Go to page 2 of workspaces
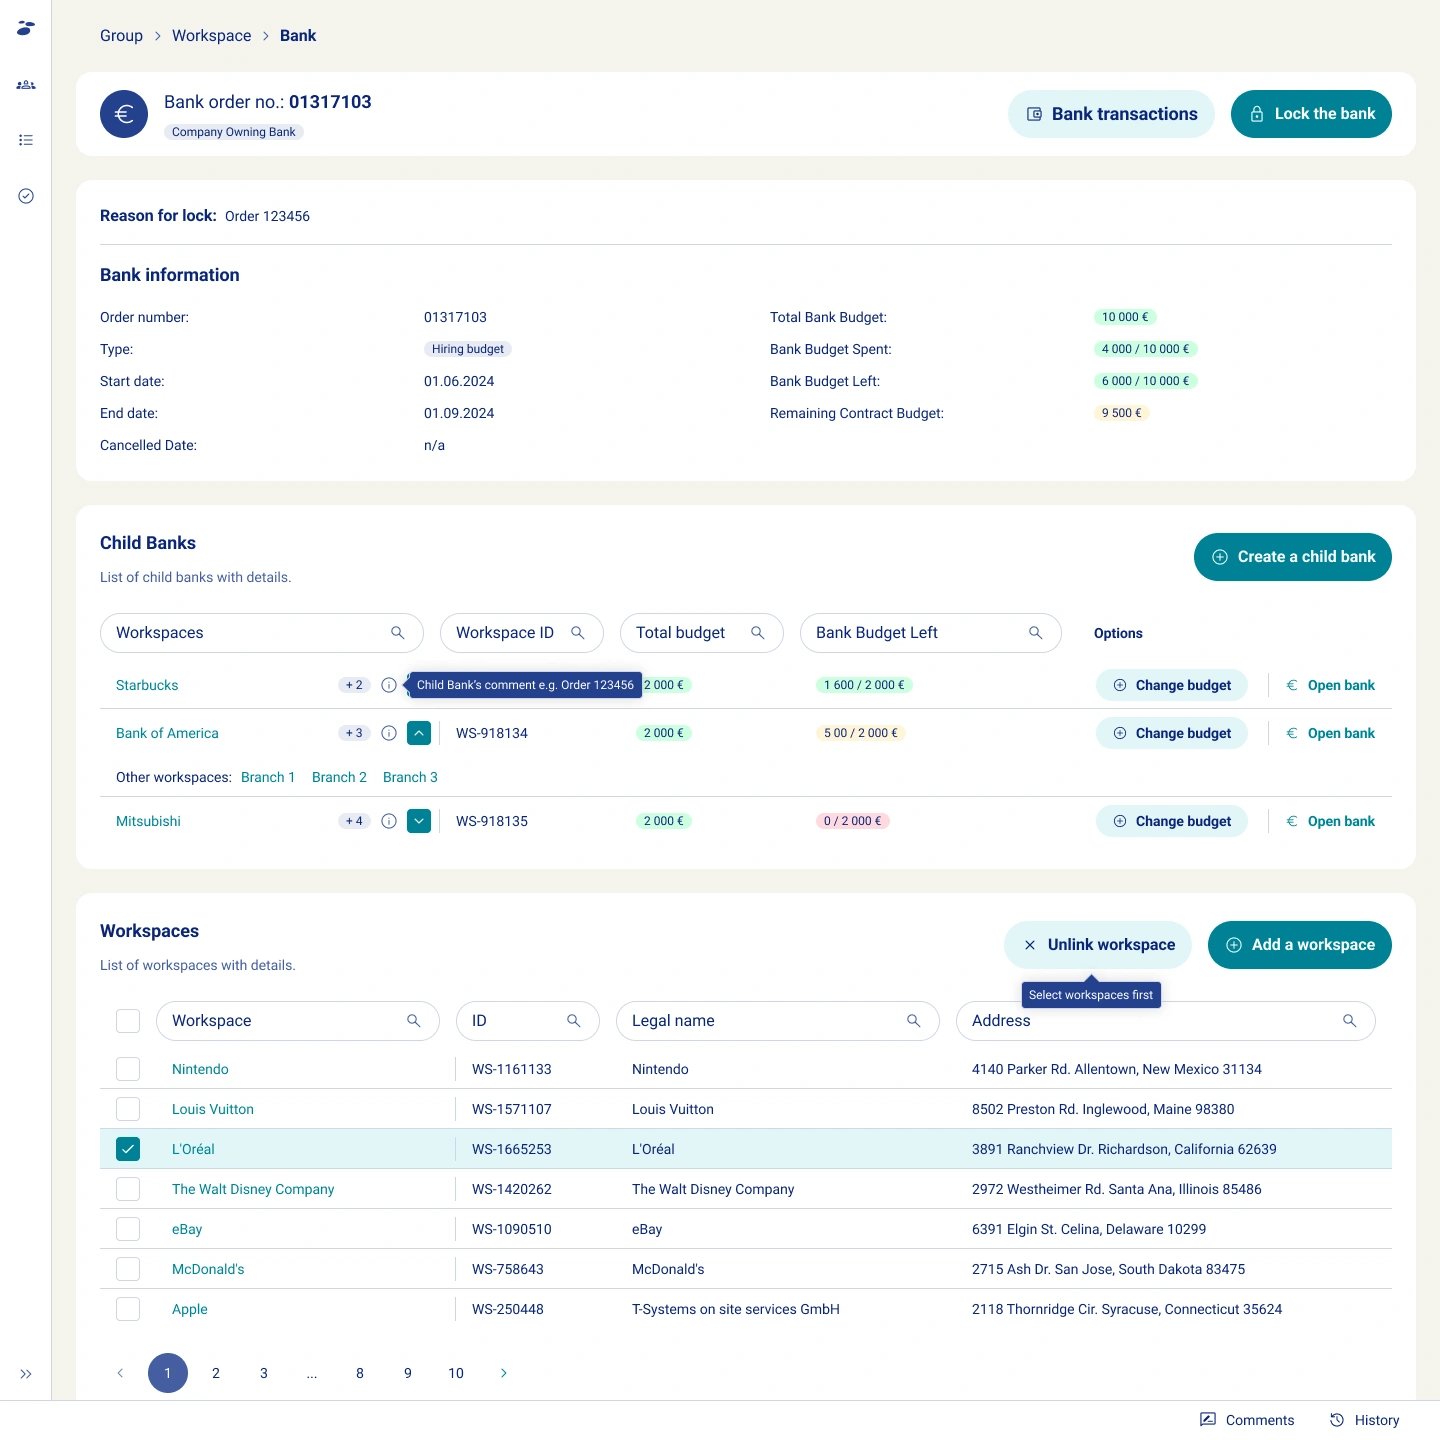The width and height of the screenshot is (1440, 1440). pos(216,1373)
